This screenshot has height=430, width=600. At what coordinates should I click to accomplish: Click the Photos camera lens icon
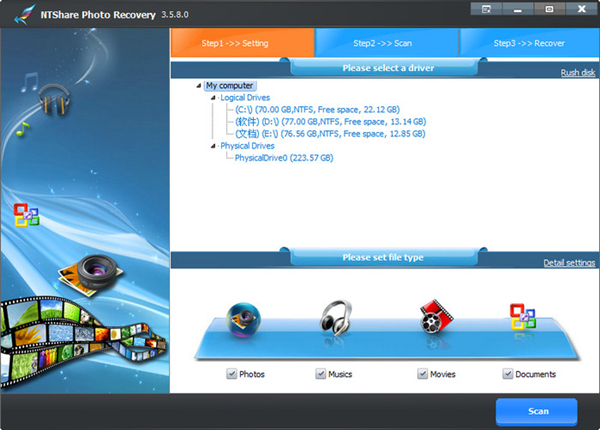(243, 319)
